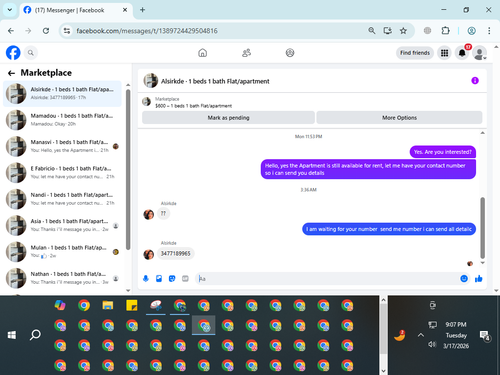Open the Facebook logo home link
The image size is (500, 375).
click(x=13, y=53)
